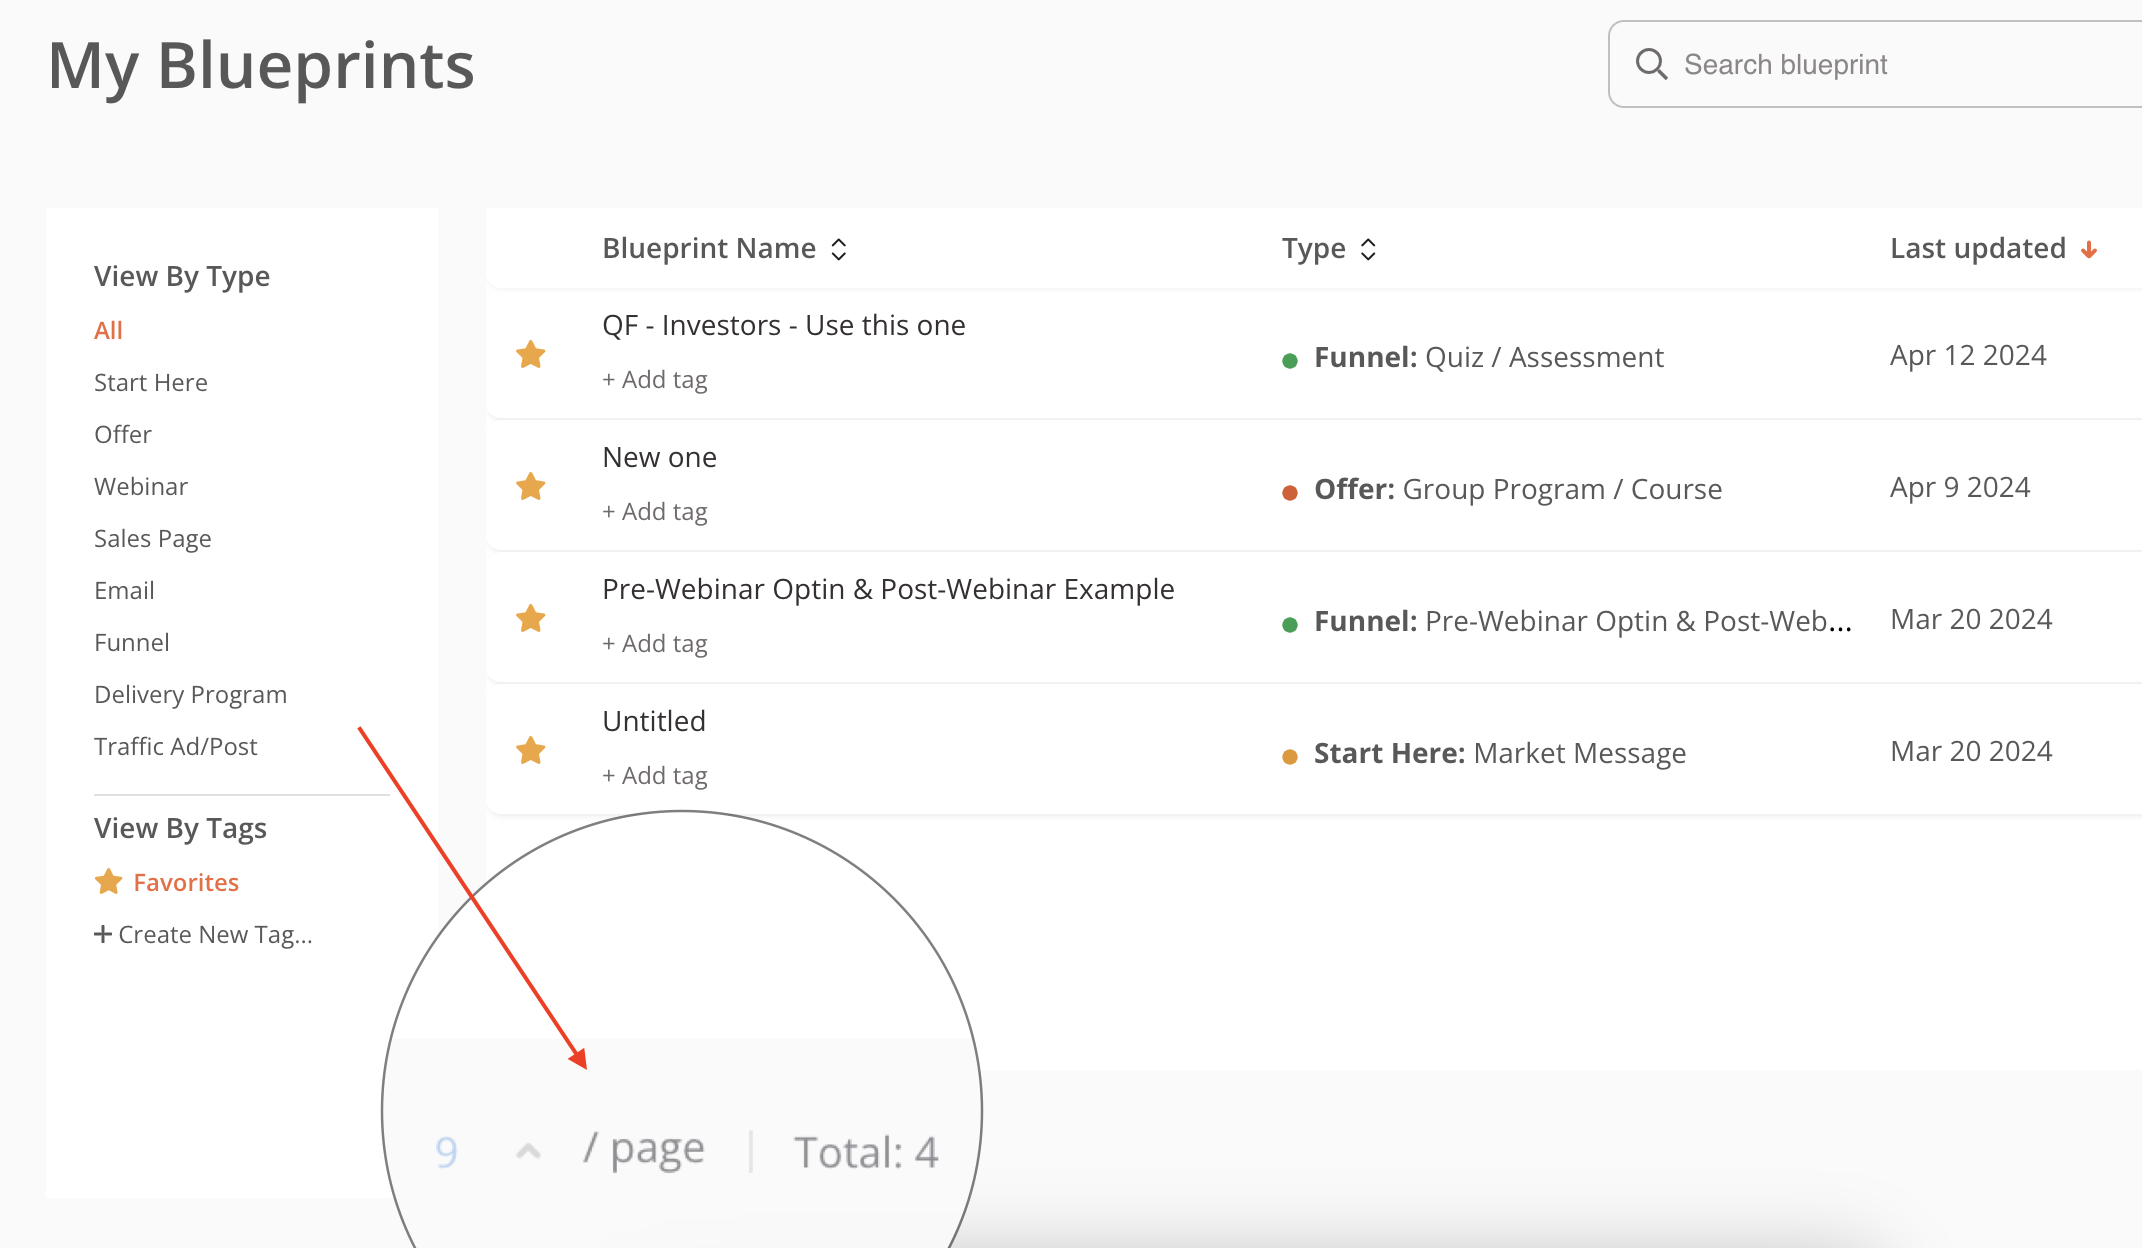The width and height of the screenshot is (2142, 1248).
Task: Click the Last updated descending arrow
Action: pyautogui.click(x=2089, y=250)
